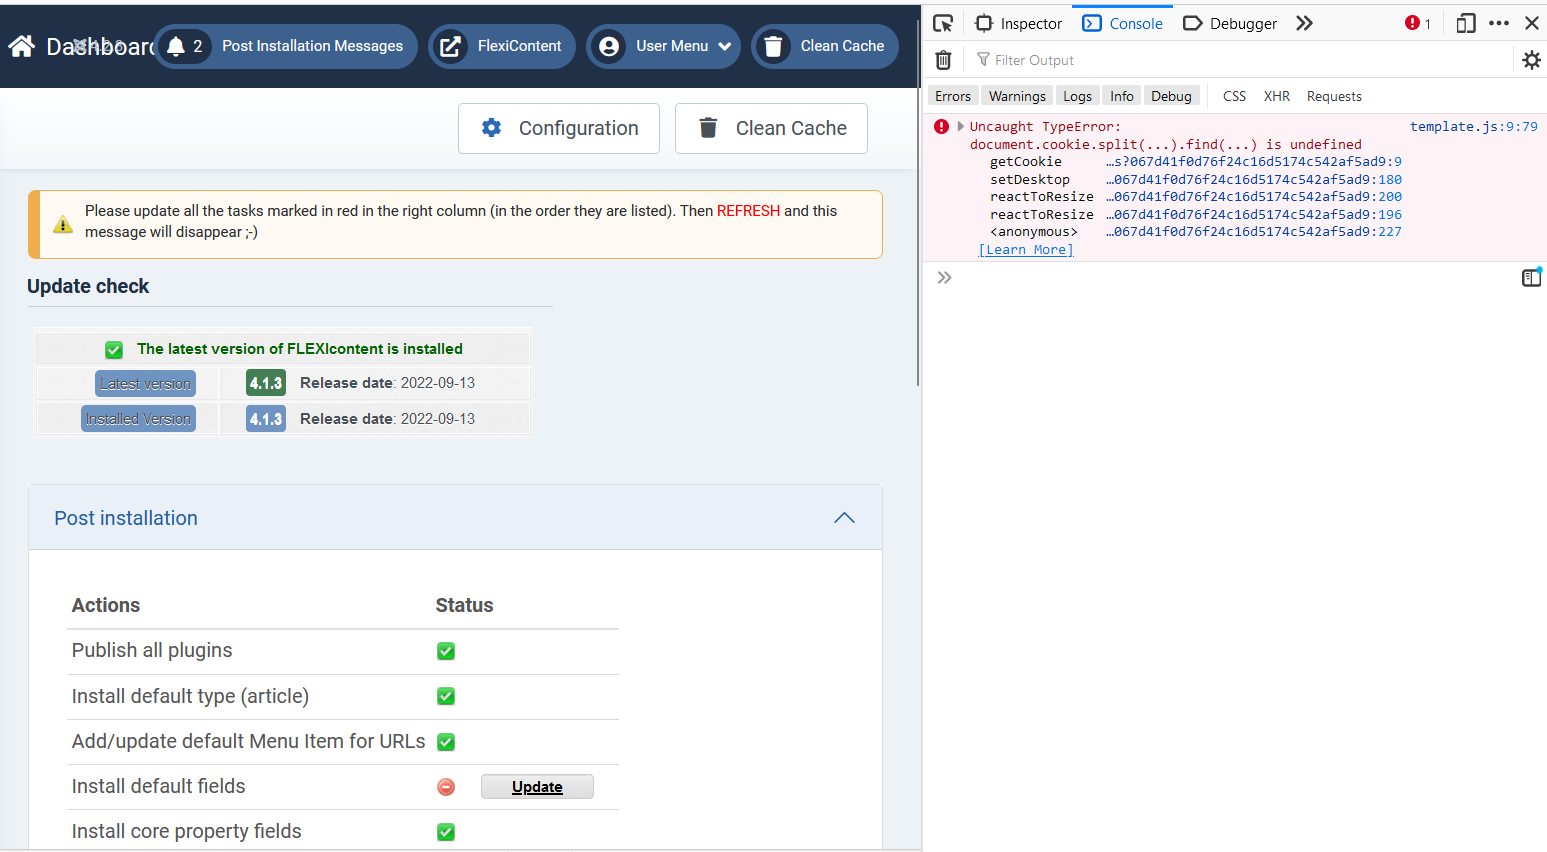Open the Configuration toolbar button

[559, 128]
